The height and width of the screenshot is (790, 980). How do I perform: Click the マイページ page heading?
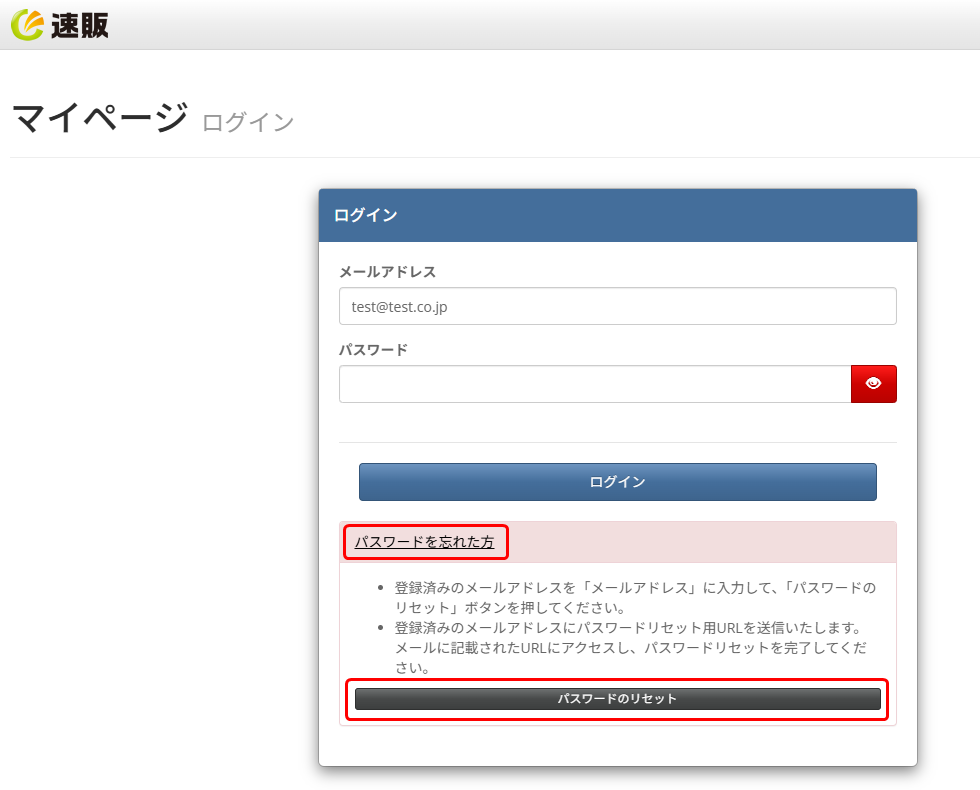[x=99, y=119]
